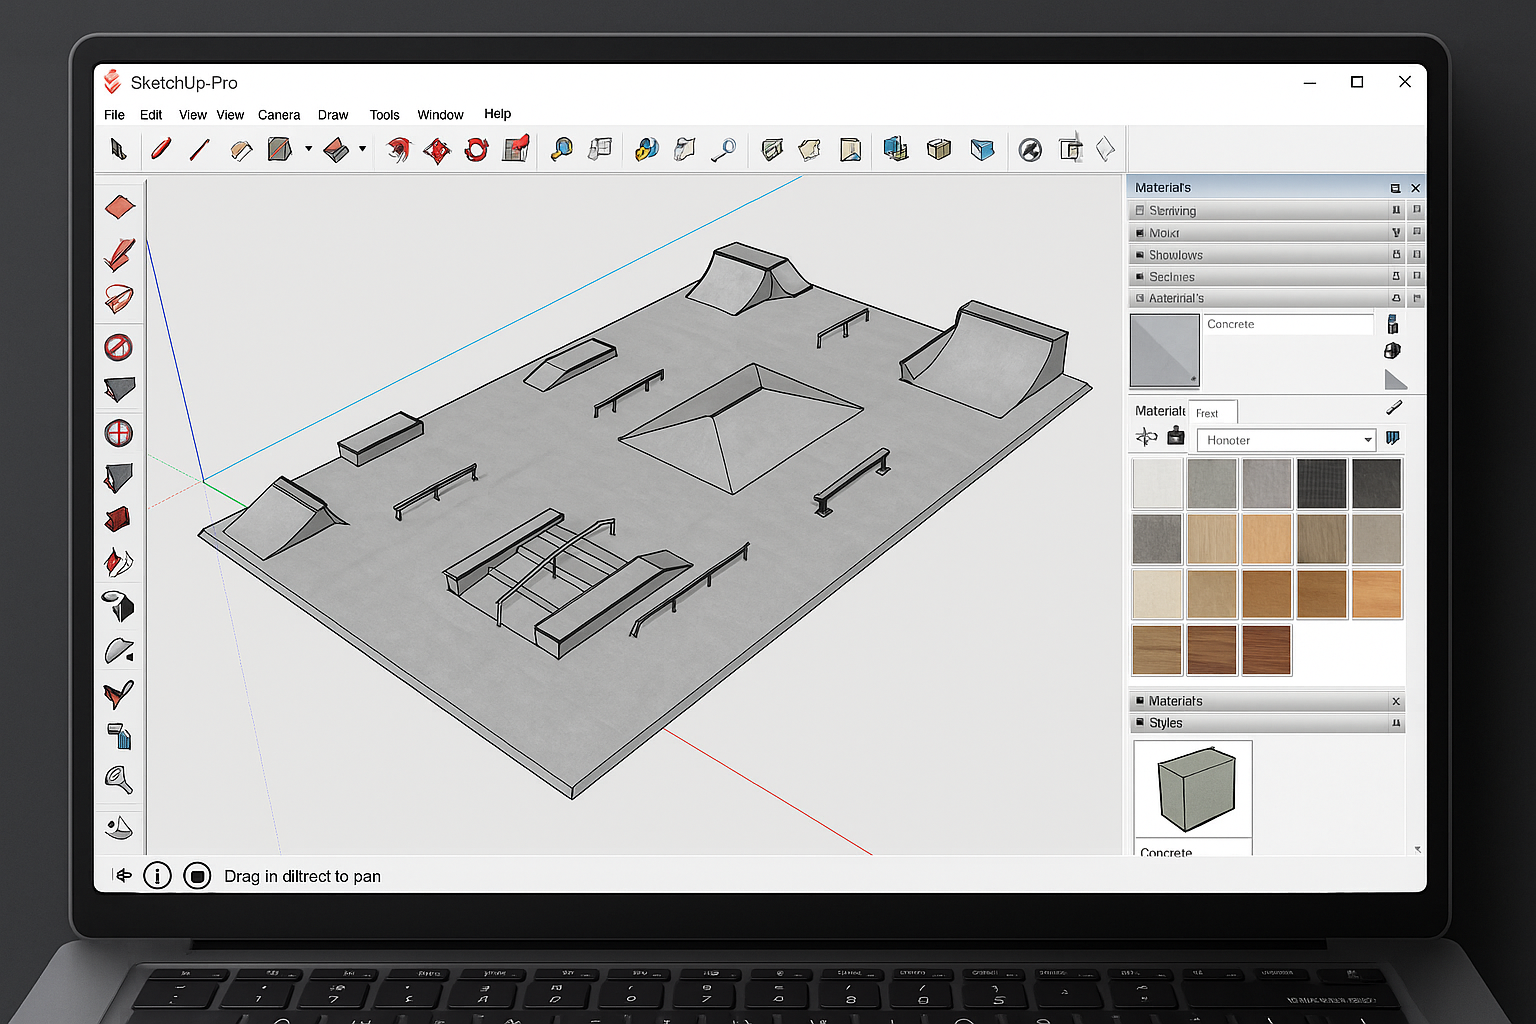Screen dimensions: 1536x1024
Task: Click the stop circle icon in status bar
Action: pyautogui.click(x=198, y=876)
